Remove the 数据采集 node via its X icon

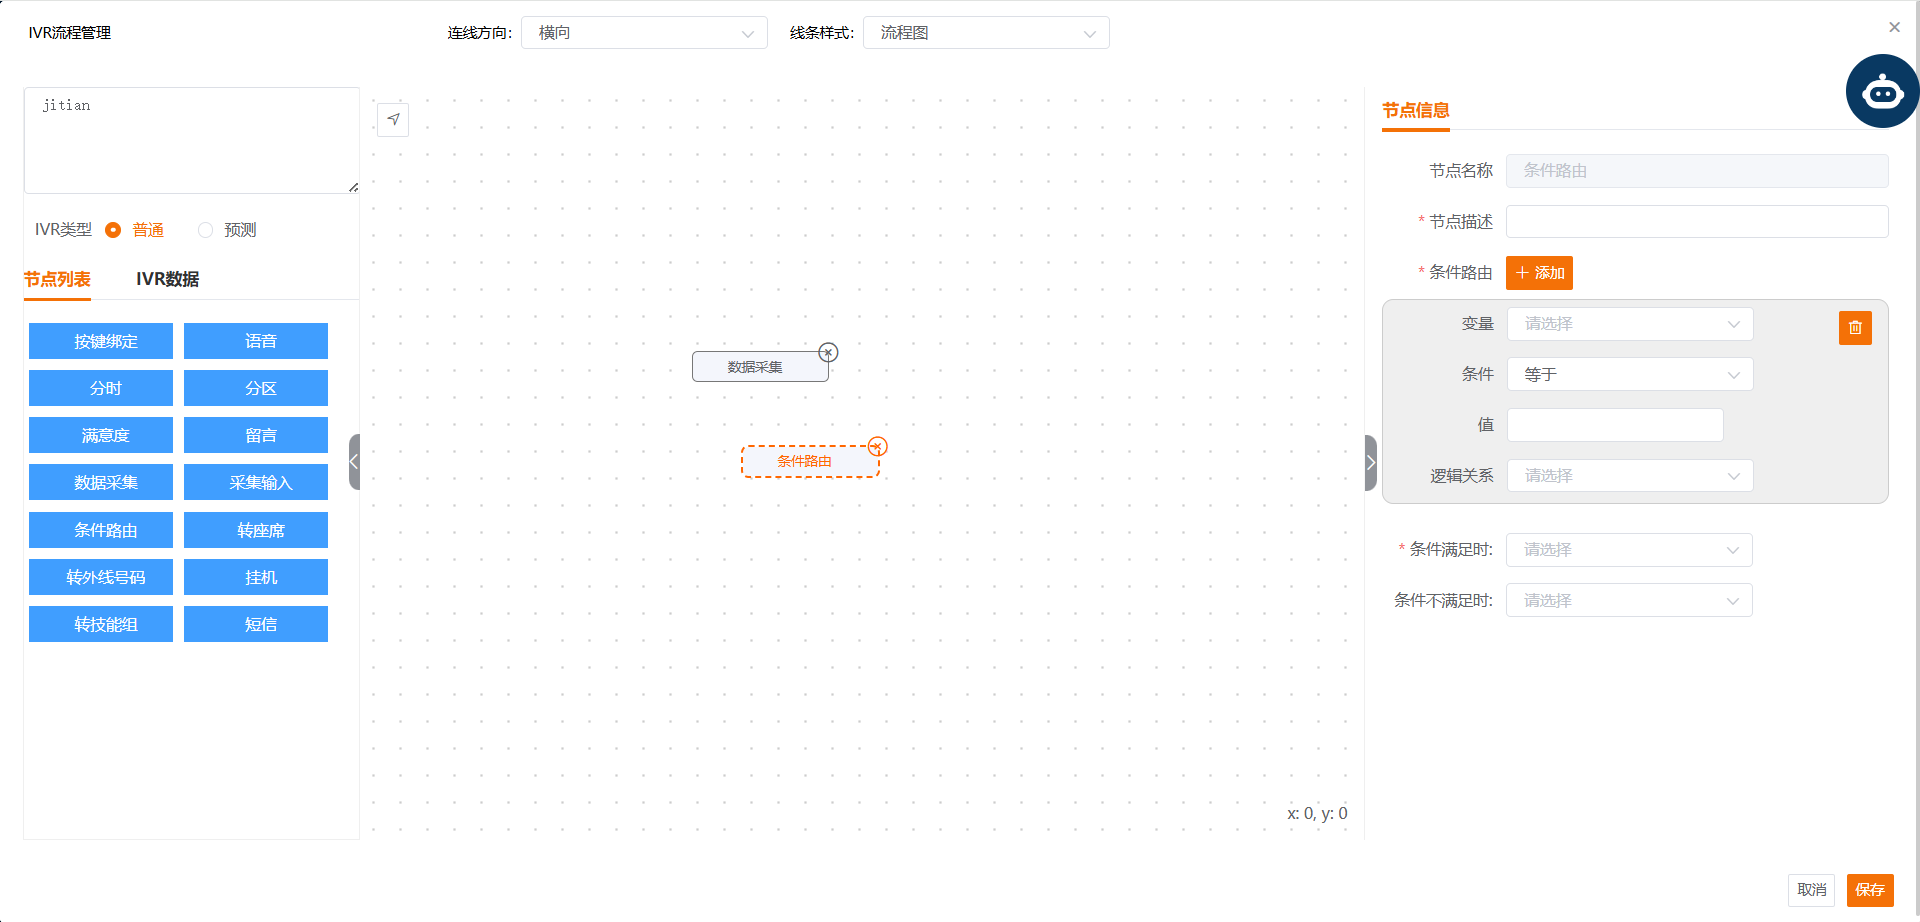tap(828, 353)
